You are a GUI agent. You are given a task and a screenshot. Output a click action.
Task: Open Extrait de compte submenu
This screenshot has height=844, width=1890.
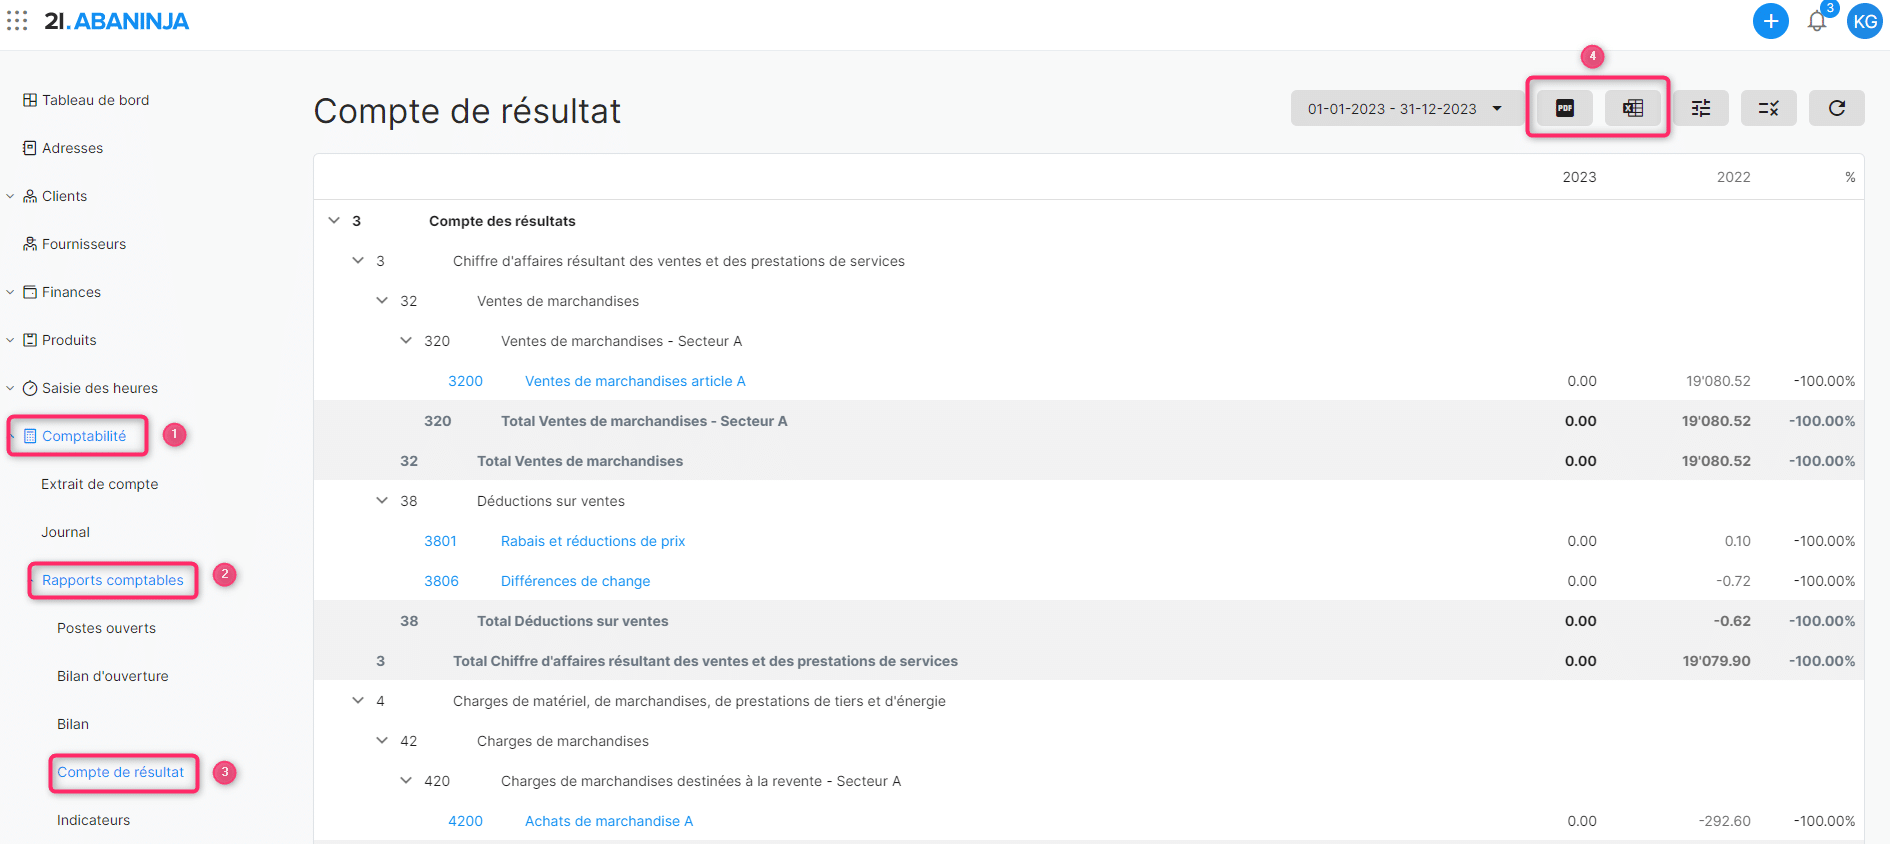[100, 484]
